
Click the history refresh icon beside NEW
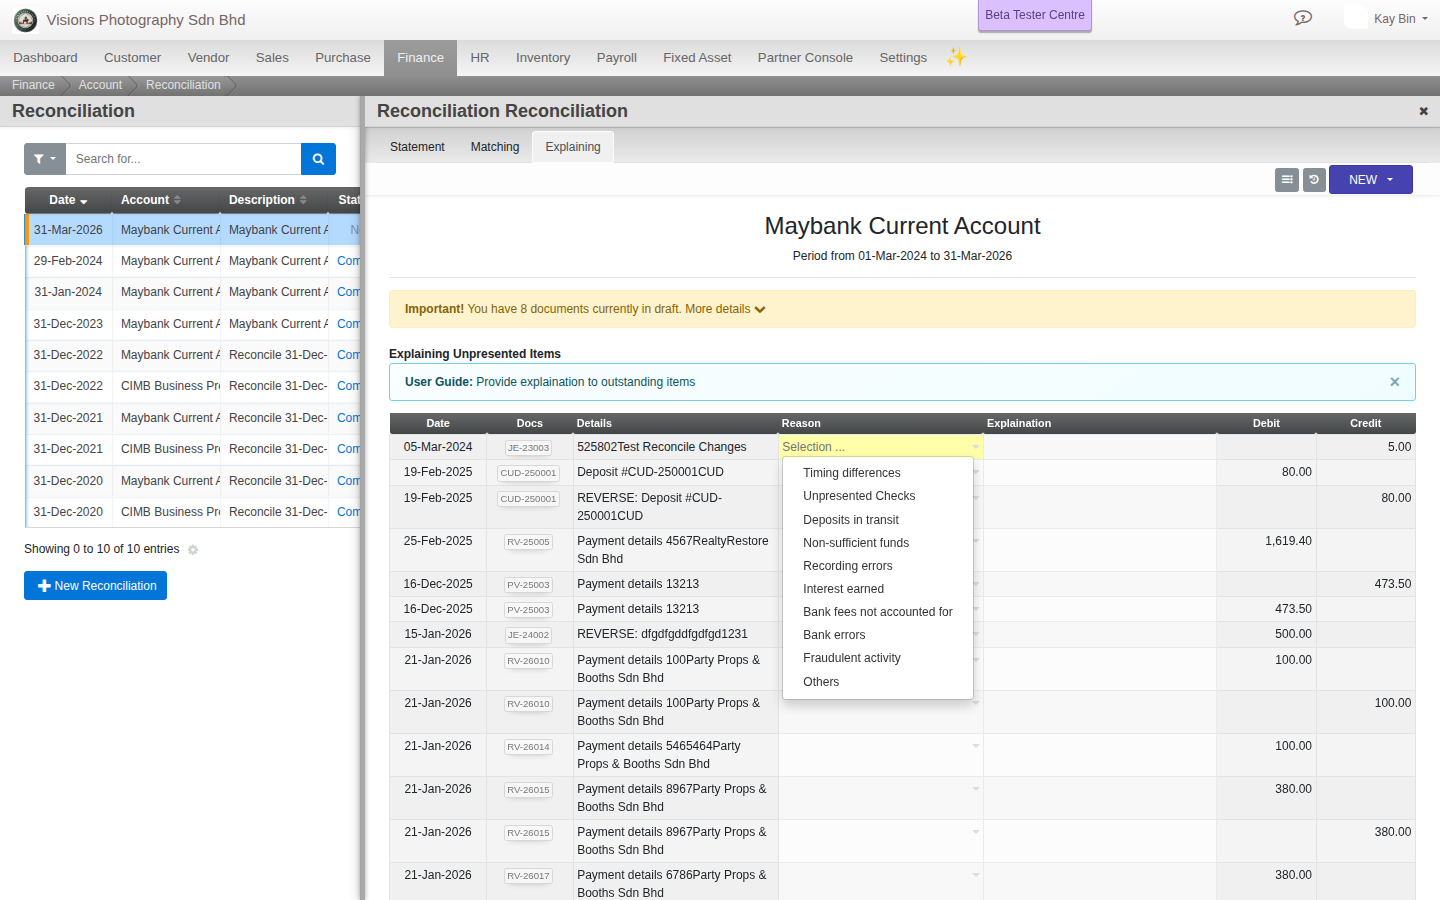tap(1314, 180)
